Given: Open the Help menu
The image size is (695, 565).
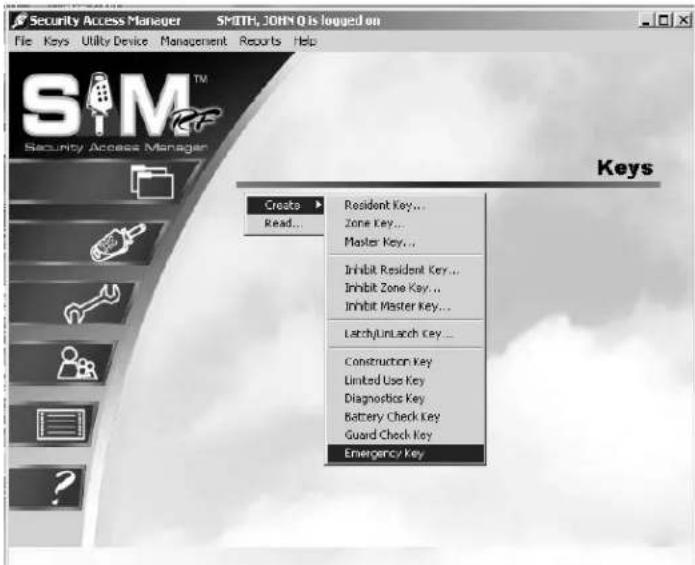Looking at the screenshot, I should tap(305, 41).
